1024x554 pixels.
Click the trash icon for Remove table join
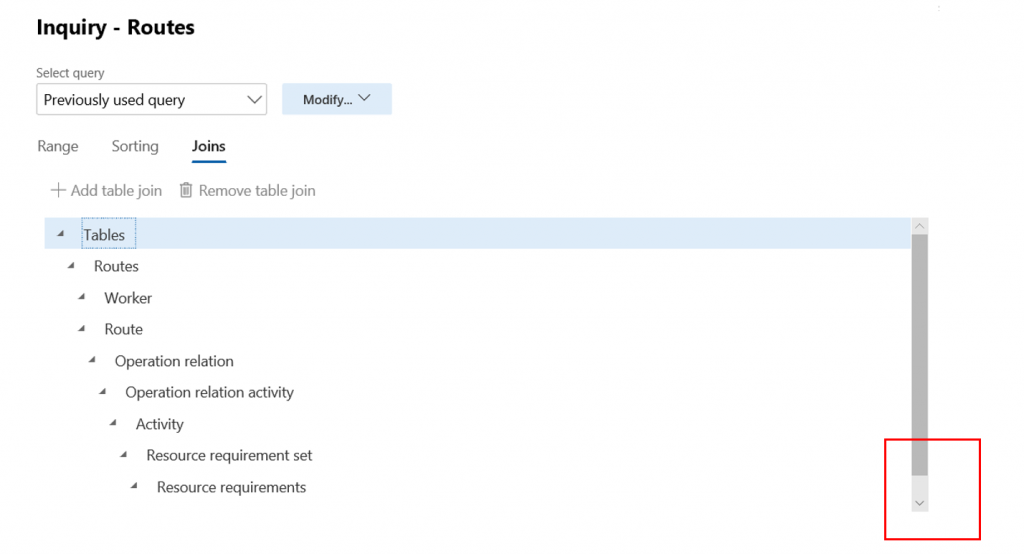186,190
